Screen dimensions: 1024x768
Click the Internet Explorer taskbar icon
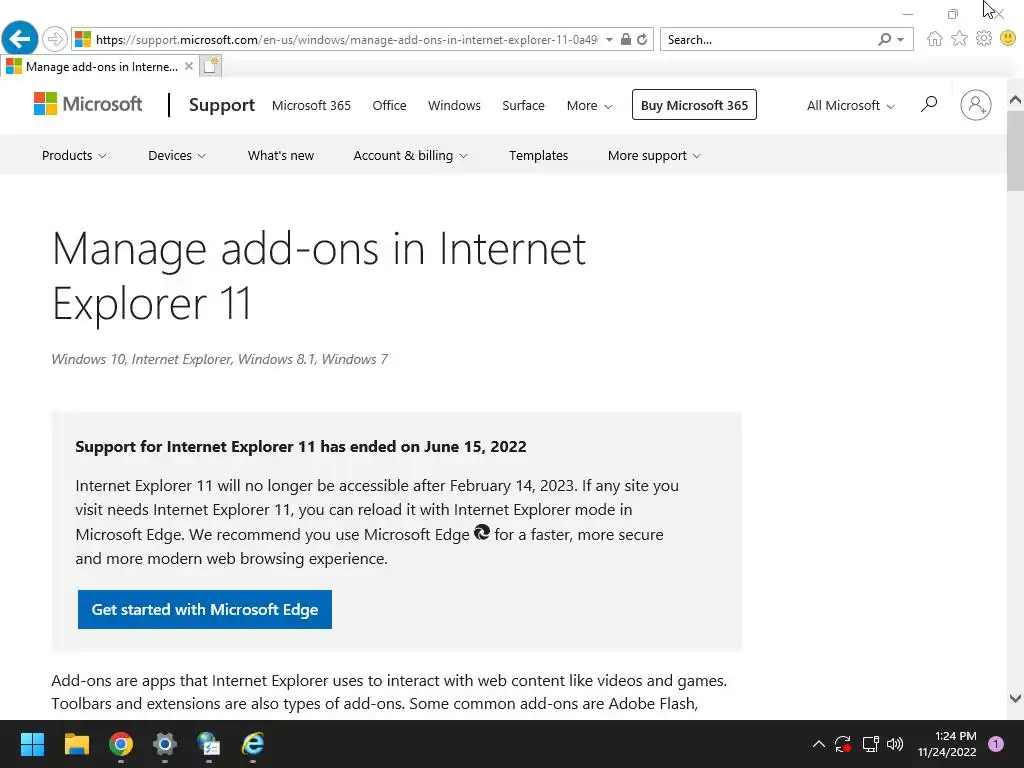click(x=253, y=744)
